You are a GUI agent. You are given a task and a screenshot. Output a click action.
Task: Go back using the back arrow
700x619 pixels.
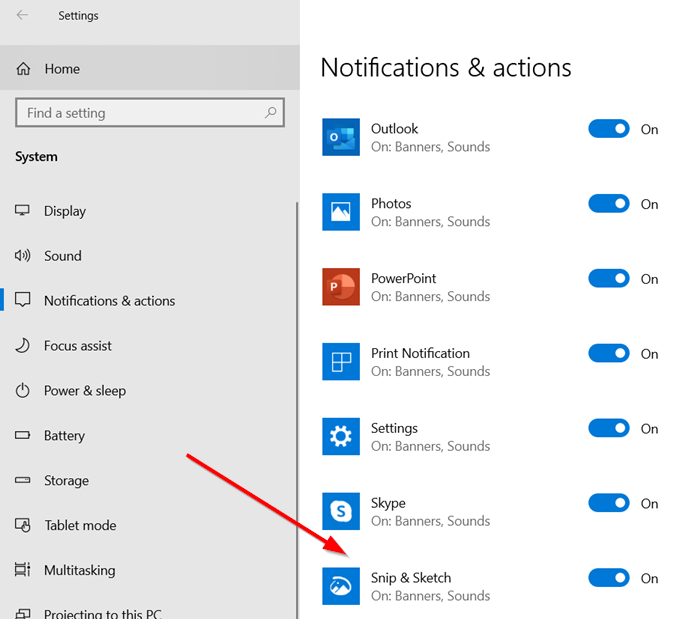(22, 16)
